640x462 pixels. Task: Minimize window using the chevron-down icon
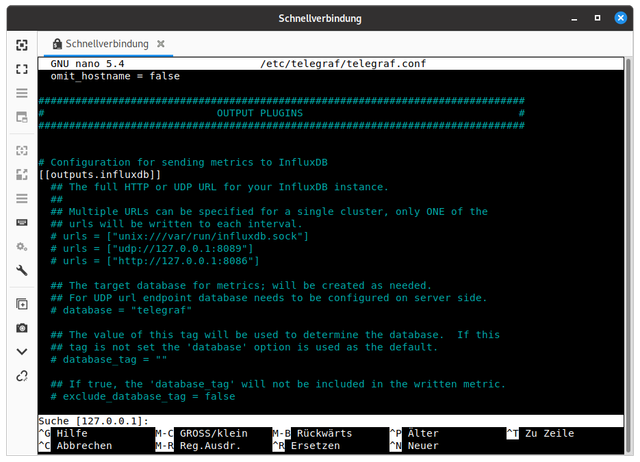pyautogui.click(x=22, y=352)
